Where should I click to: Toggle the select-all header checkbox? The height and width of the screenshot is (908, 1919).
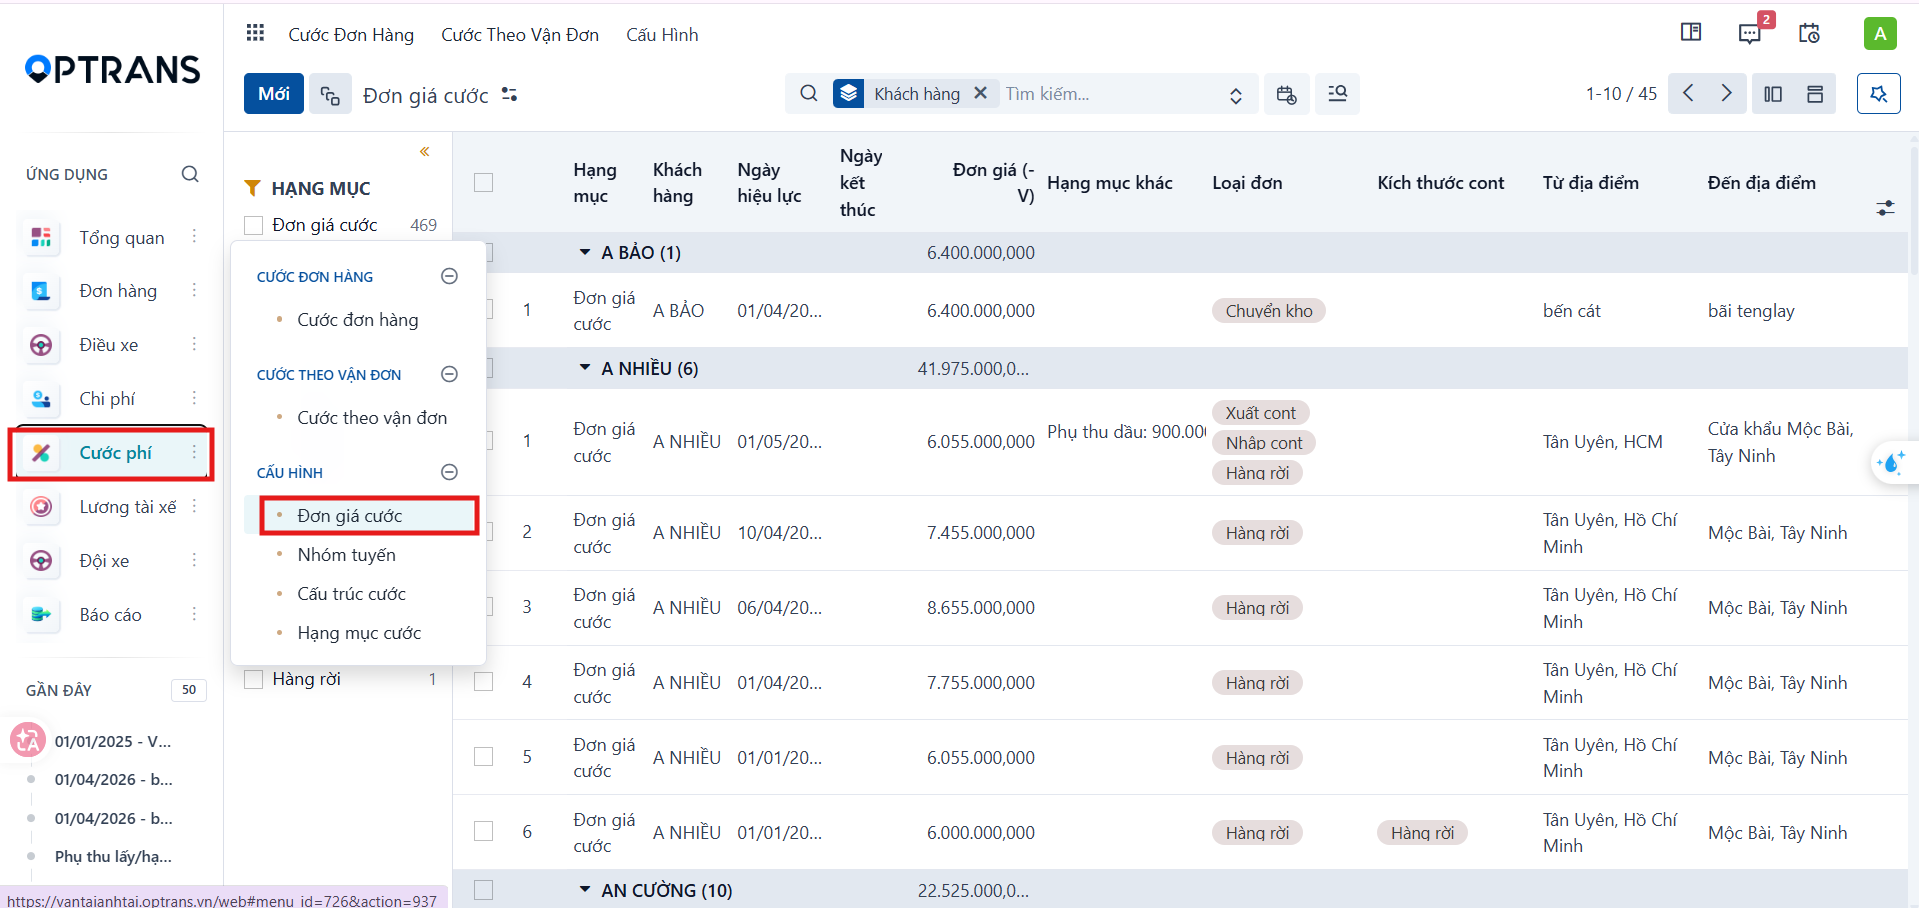484,182
